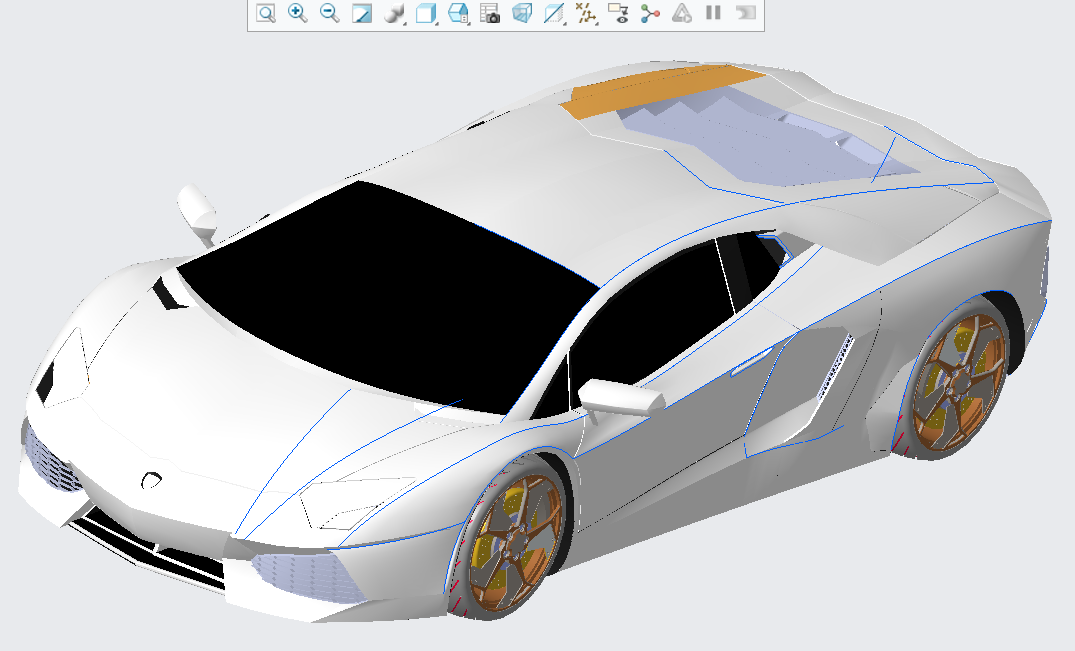
Task: Repaint the graphics window
Action: 361,13
